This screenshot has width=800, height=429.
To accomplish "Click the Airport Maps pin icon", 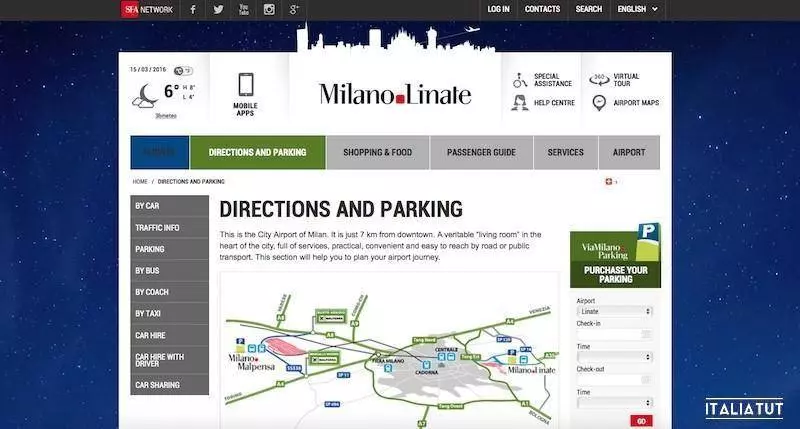I will [x=599, y=103].
